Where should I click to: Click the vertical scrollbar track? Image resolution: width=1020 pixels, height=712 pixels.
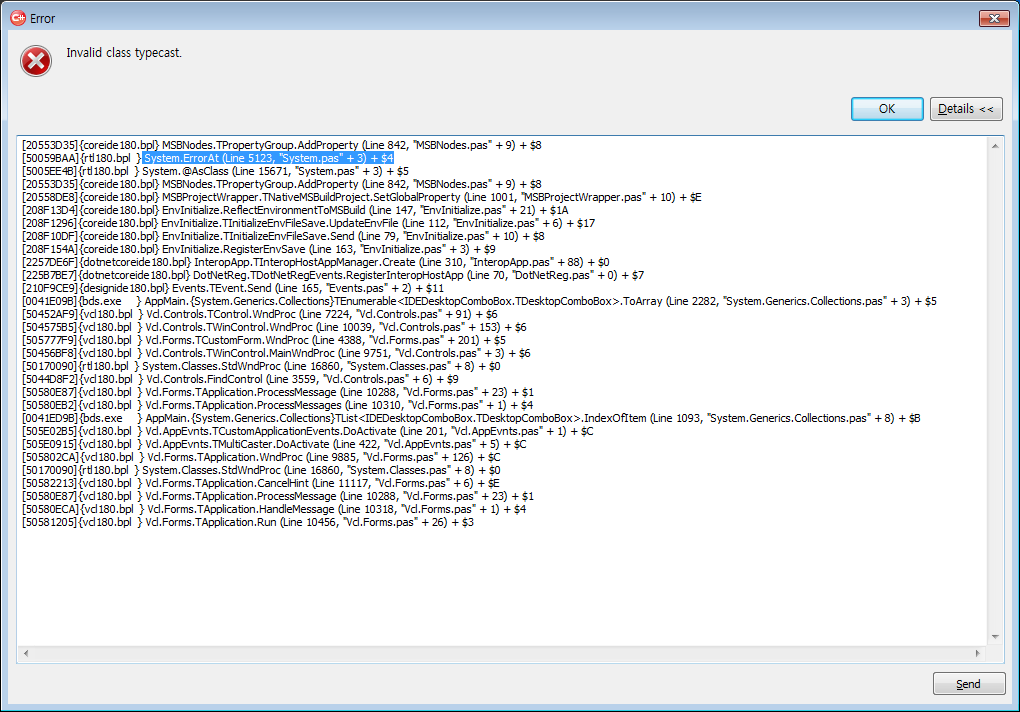click(995, 400)
